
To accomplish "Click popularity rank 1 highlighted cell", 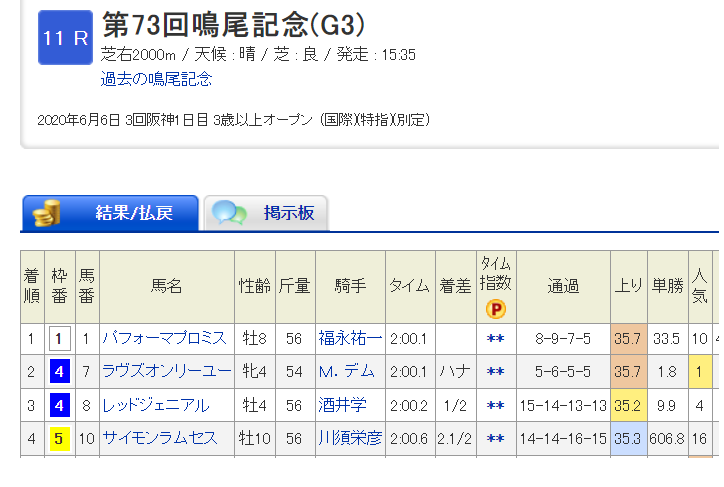I will click(700, 371).
